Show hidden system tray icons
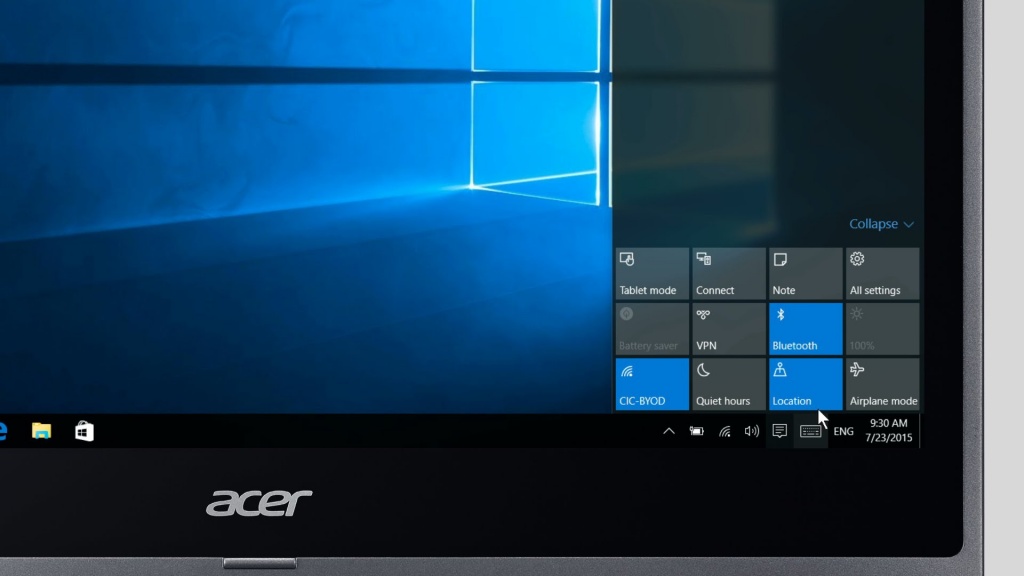This screenshot has width=1024, height=576. (669, 431)
